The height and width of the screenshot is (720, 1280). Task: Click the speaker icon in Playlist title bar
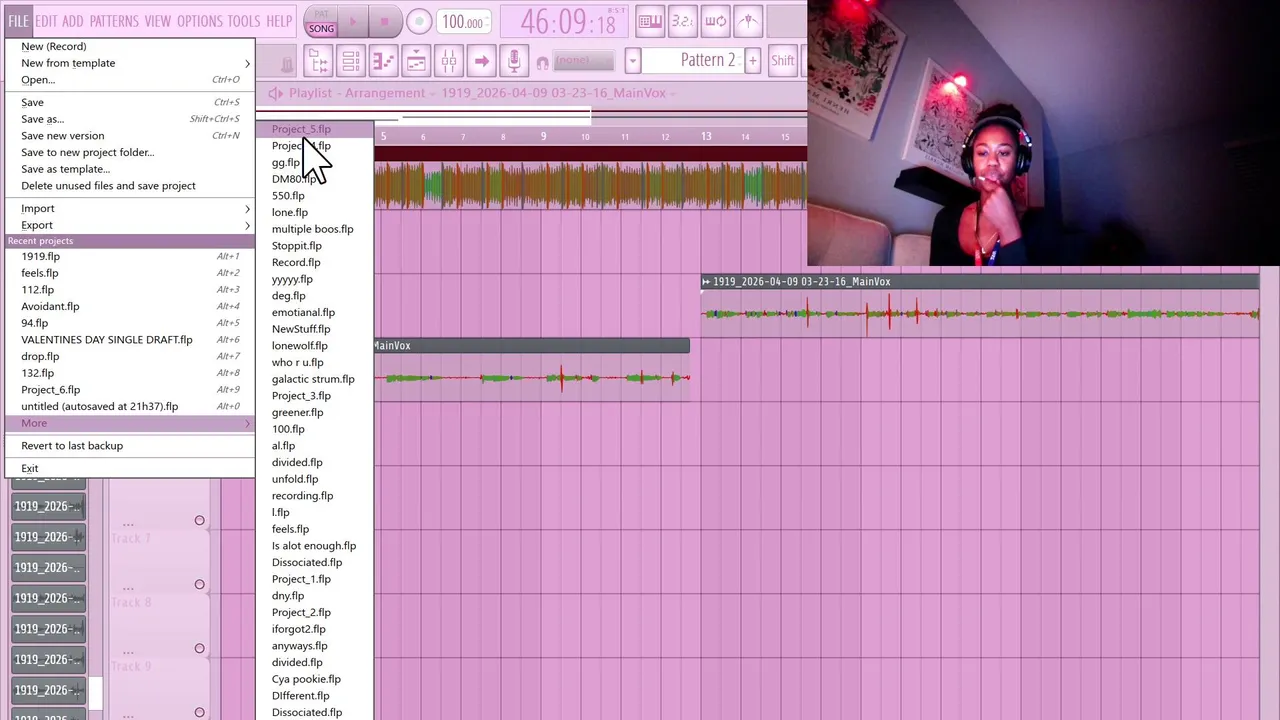tap(275, 93)
